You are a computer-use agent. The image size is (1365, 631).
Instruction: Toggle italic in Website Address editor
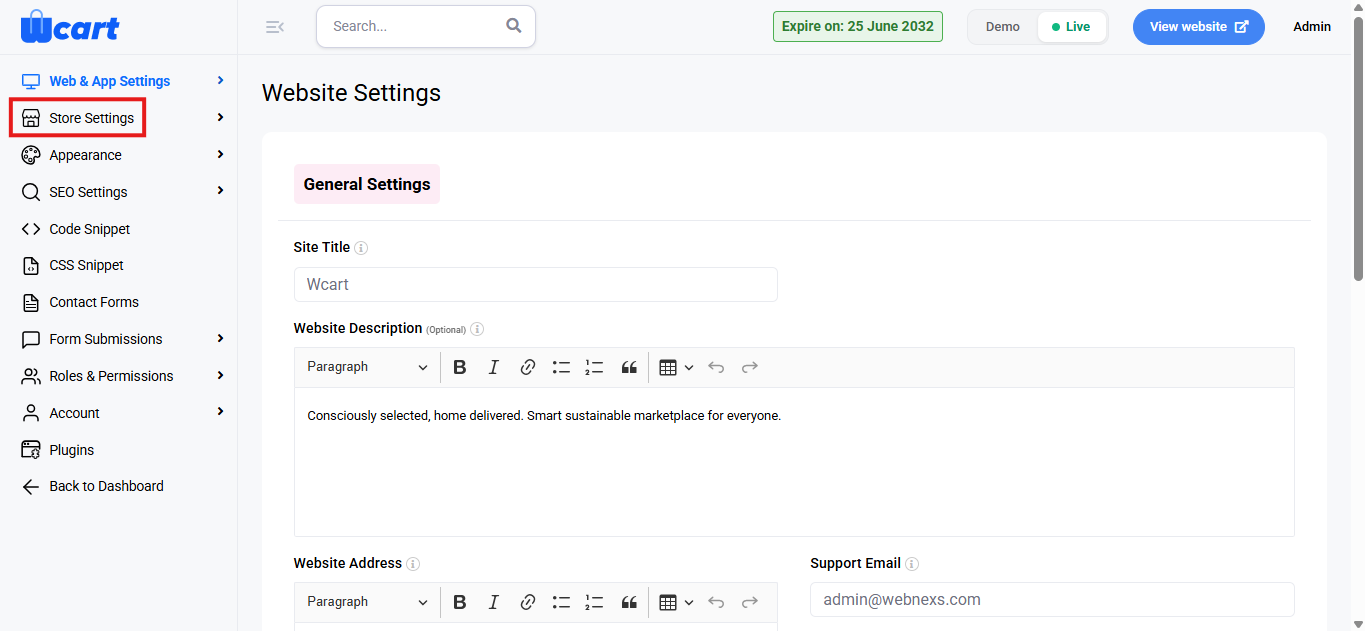click(x=493, y=602)
